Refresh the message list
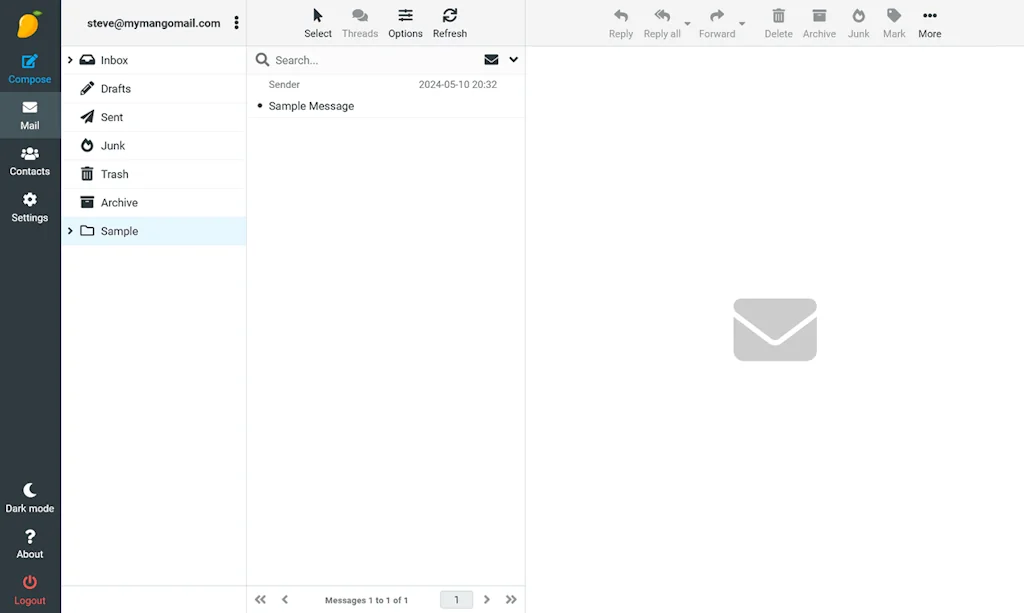This screenshot has width=1024, height=613. pos(449,22)
